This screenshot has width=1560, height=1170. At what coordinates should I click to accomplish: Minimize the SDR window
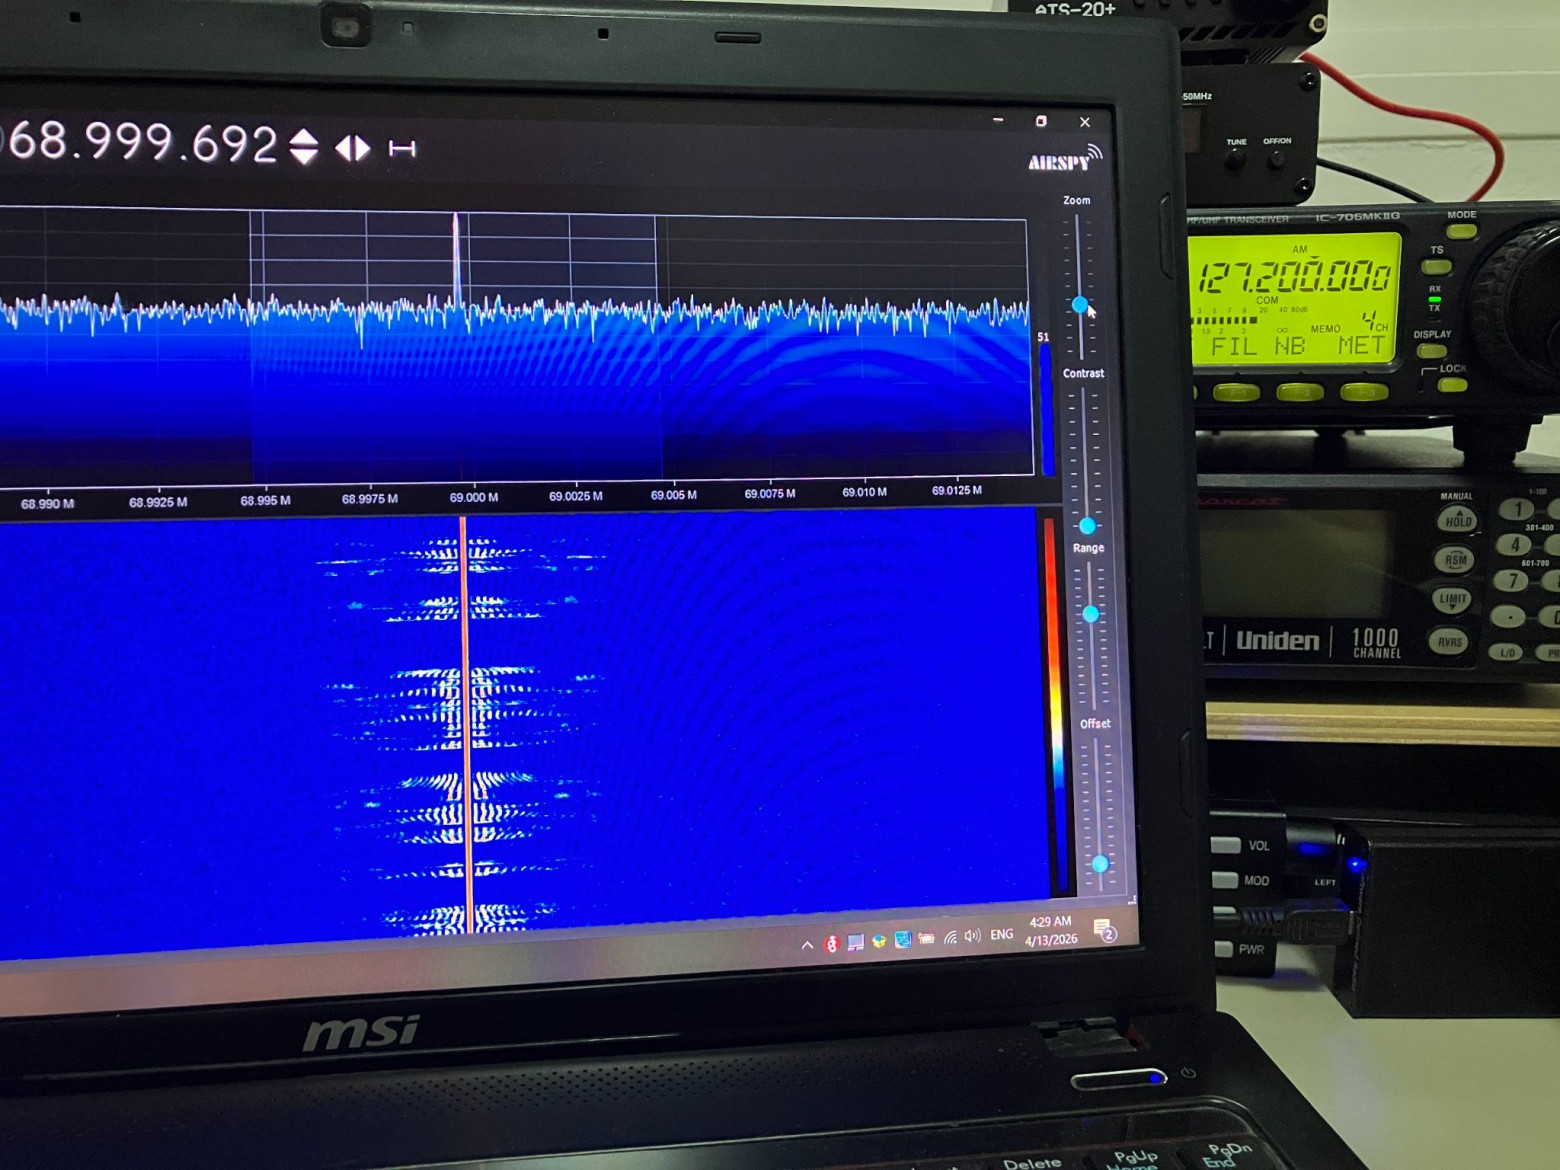click(997, 120)
